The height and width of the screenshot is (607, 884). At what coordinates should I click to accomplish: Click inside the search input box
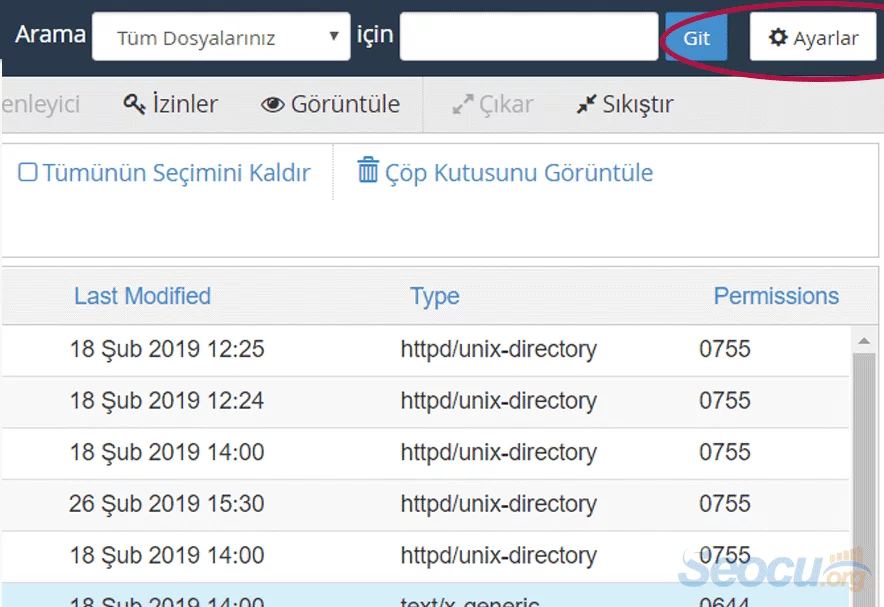tap(528, 35)
